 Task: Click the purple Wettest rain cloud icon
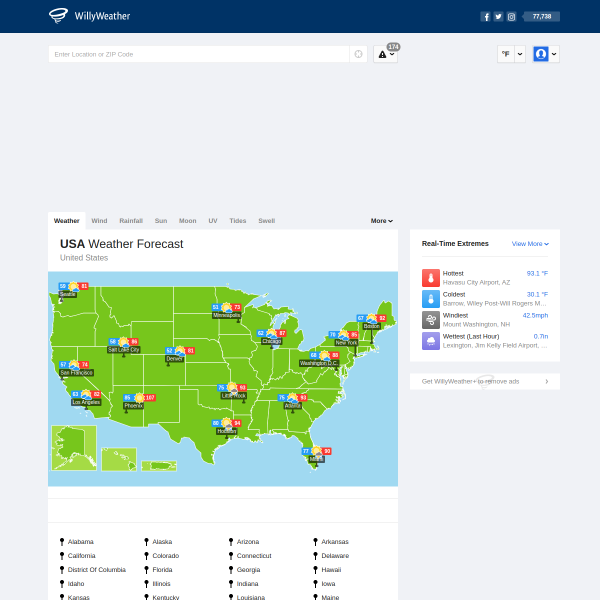point(431,341)
